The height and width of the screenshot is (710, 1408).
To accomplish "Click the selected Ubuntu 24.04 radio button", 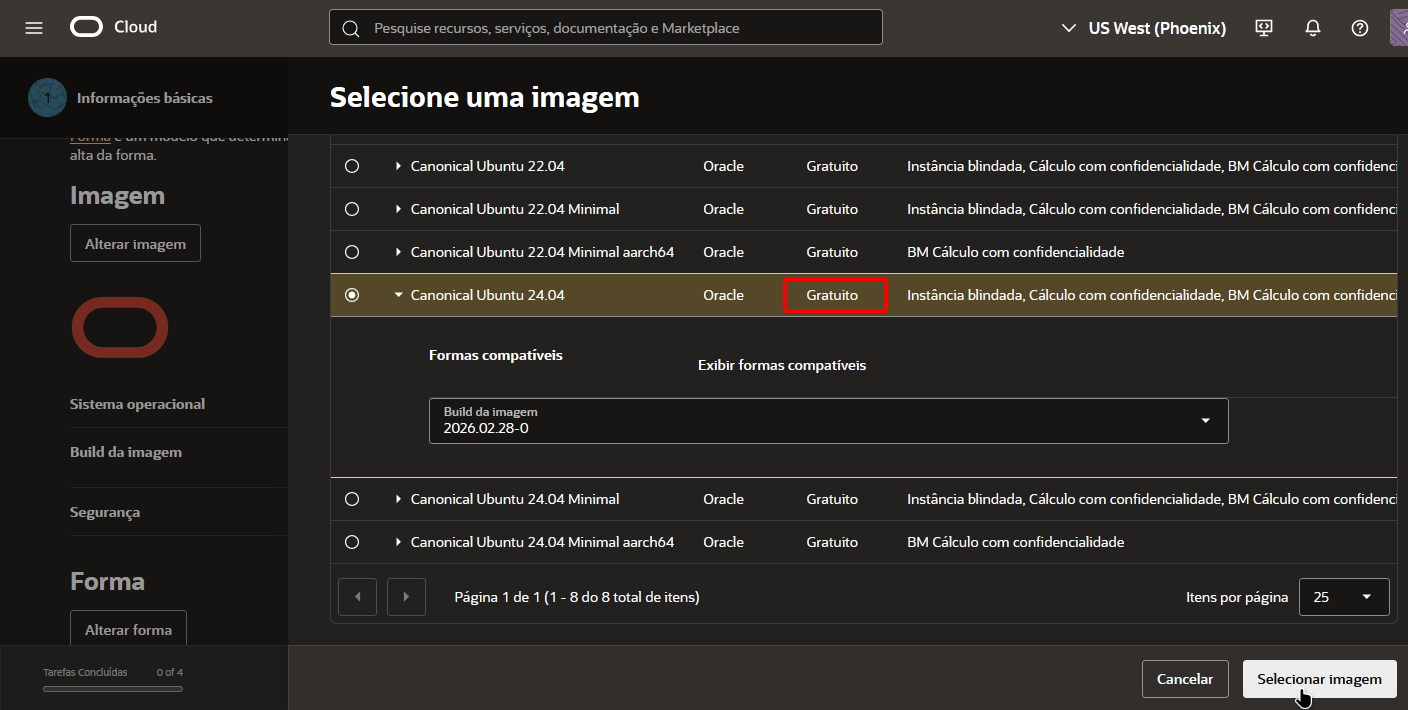I will click(x=352, y=295).
